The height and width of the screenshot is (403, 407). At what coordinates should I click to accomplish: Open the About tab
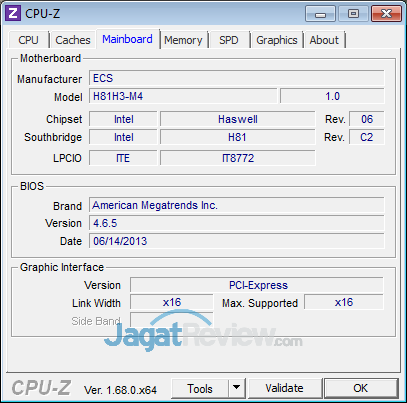pos(324,40)
